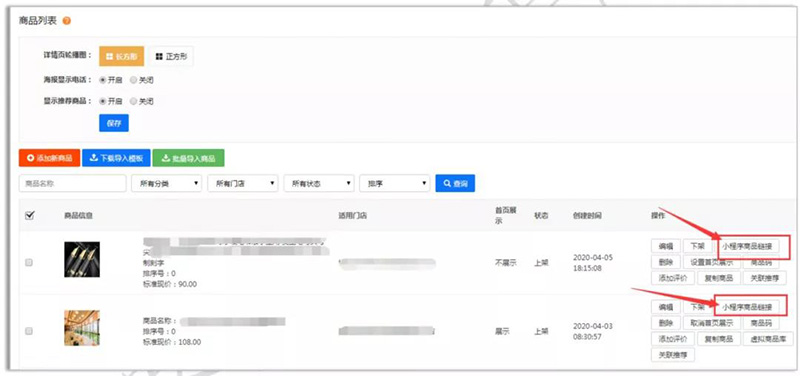This screenshot has width=800, height=376.
Task: Click 虚拟商品库 button
Action: pyautogui.click(x=768, y=339)
